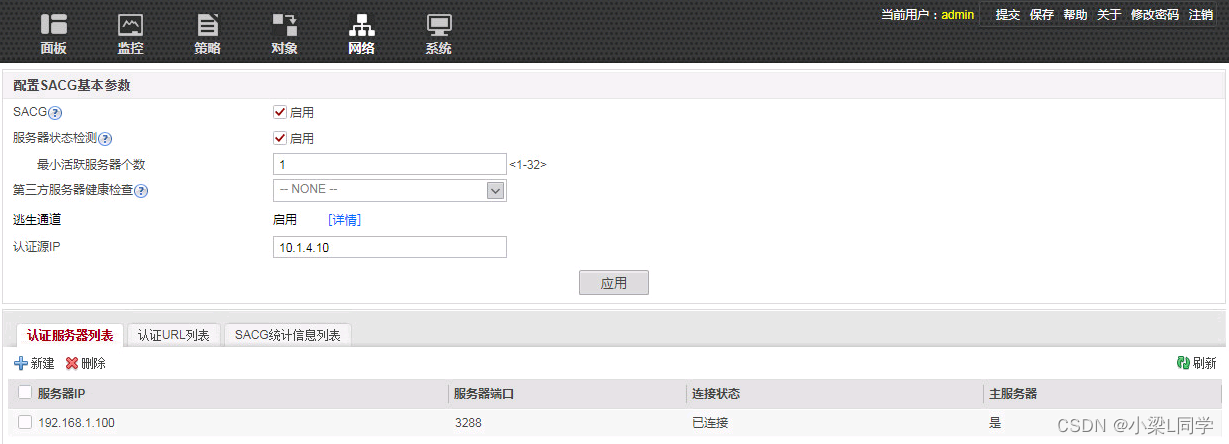Select the 192.168.1.100 row checkbox
Viewport: 1229px width, 444px height.
click(25, 422)
